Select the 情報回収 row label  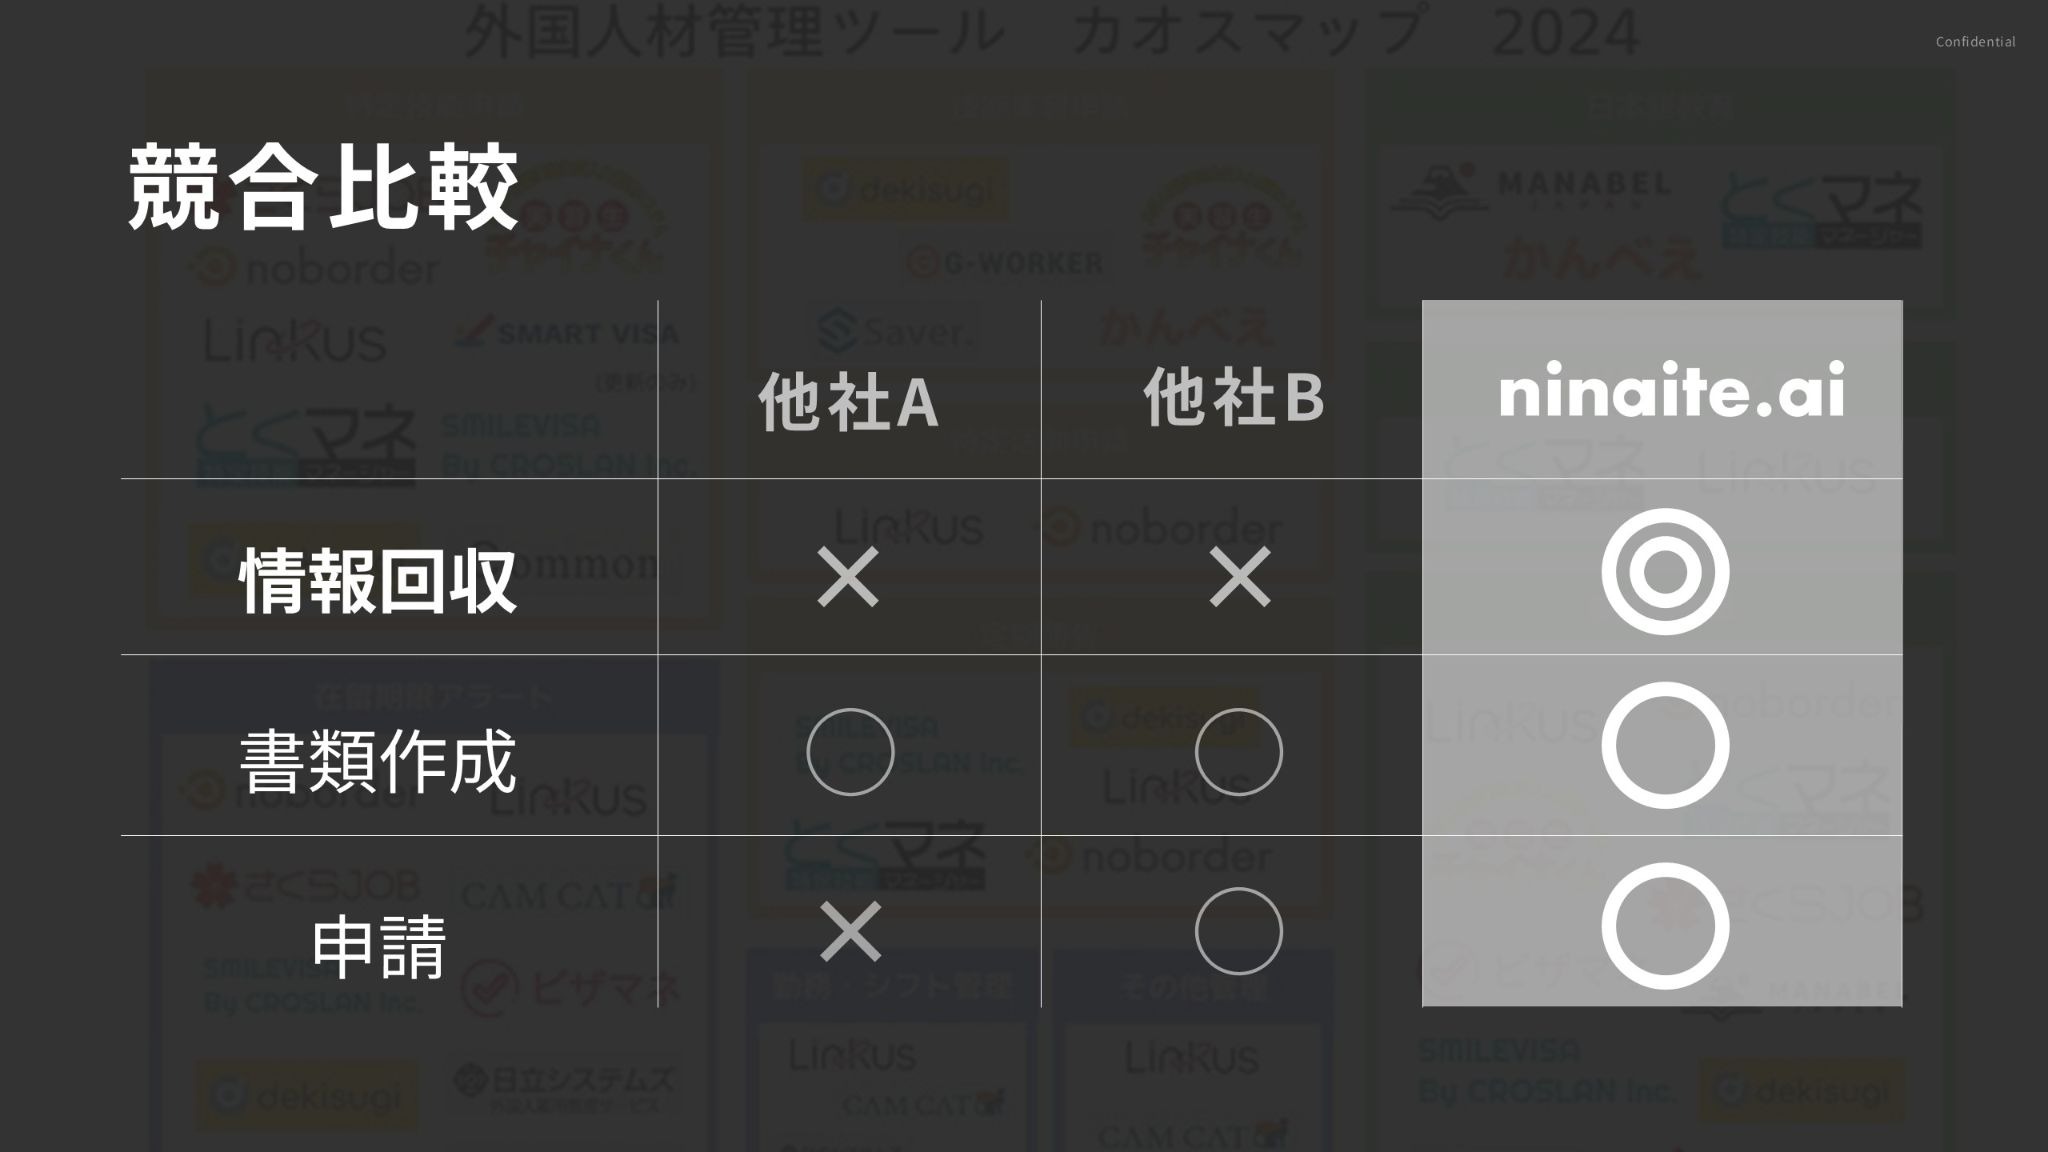[378, 580]
